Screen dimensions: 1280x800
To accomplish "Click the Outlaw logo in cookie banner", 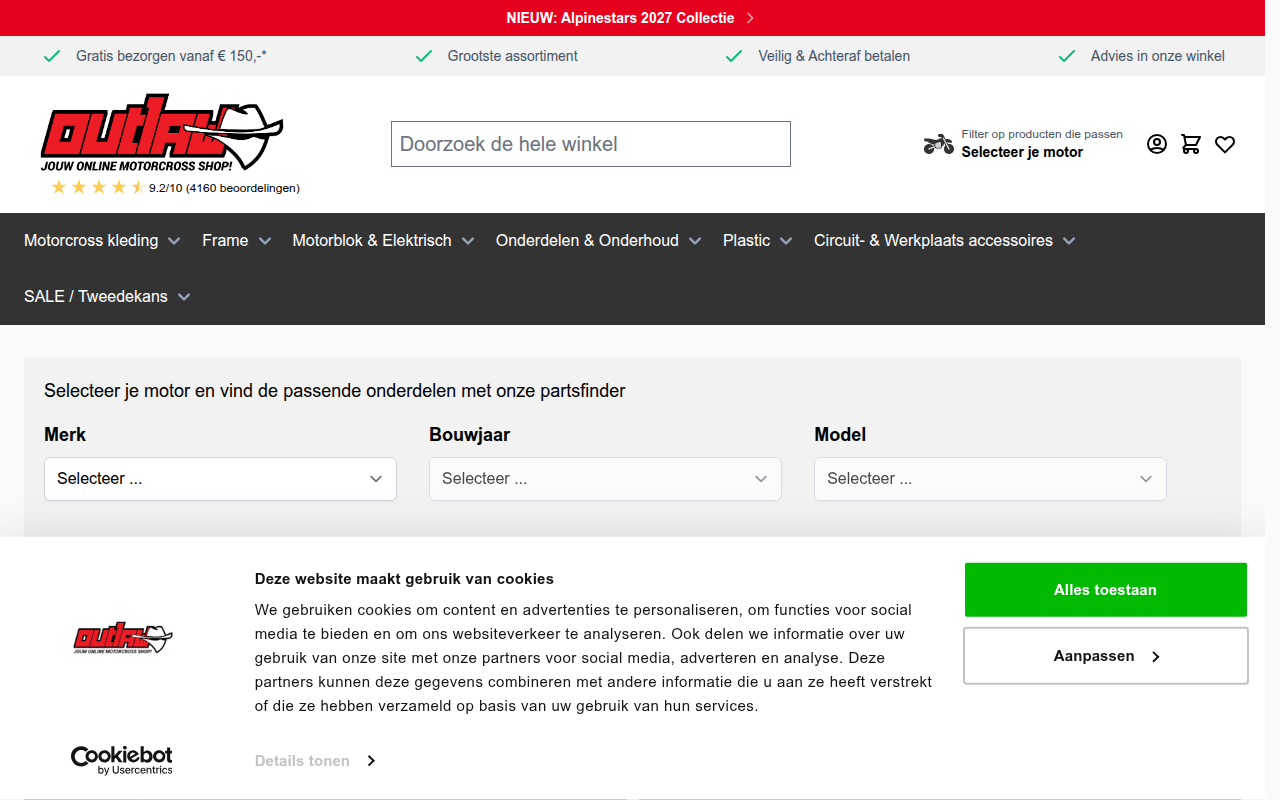I will click(x=123, y=637).
